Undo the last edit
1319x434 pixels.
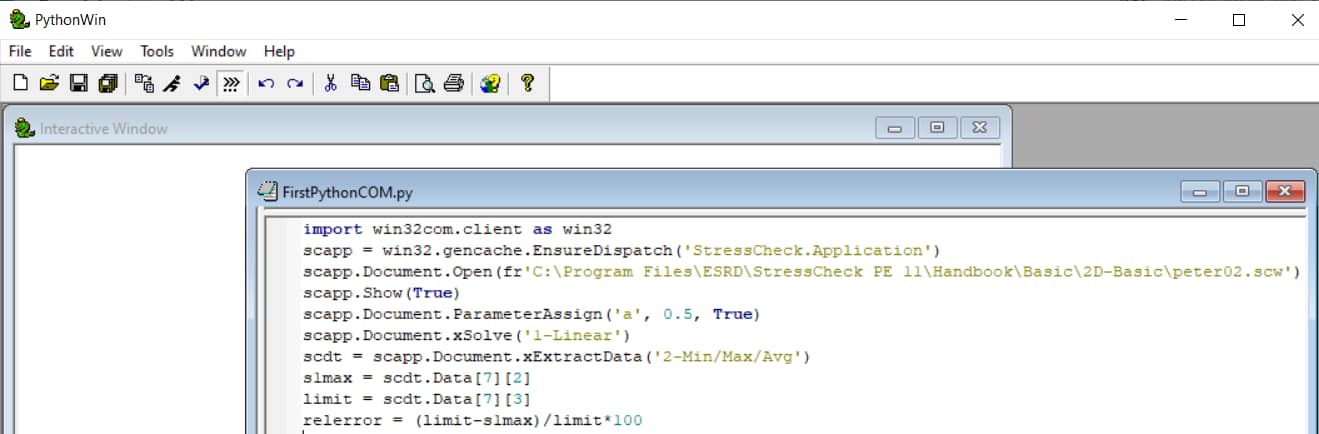click(266, 84)
